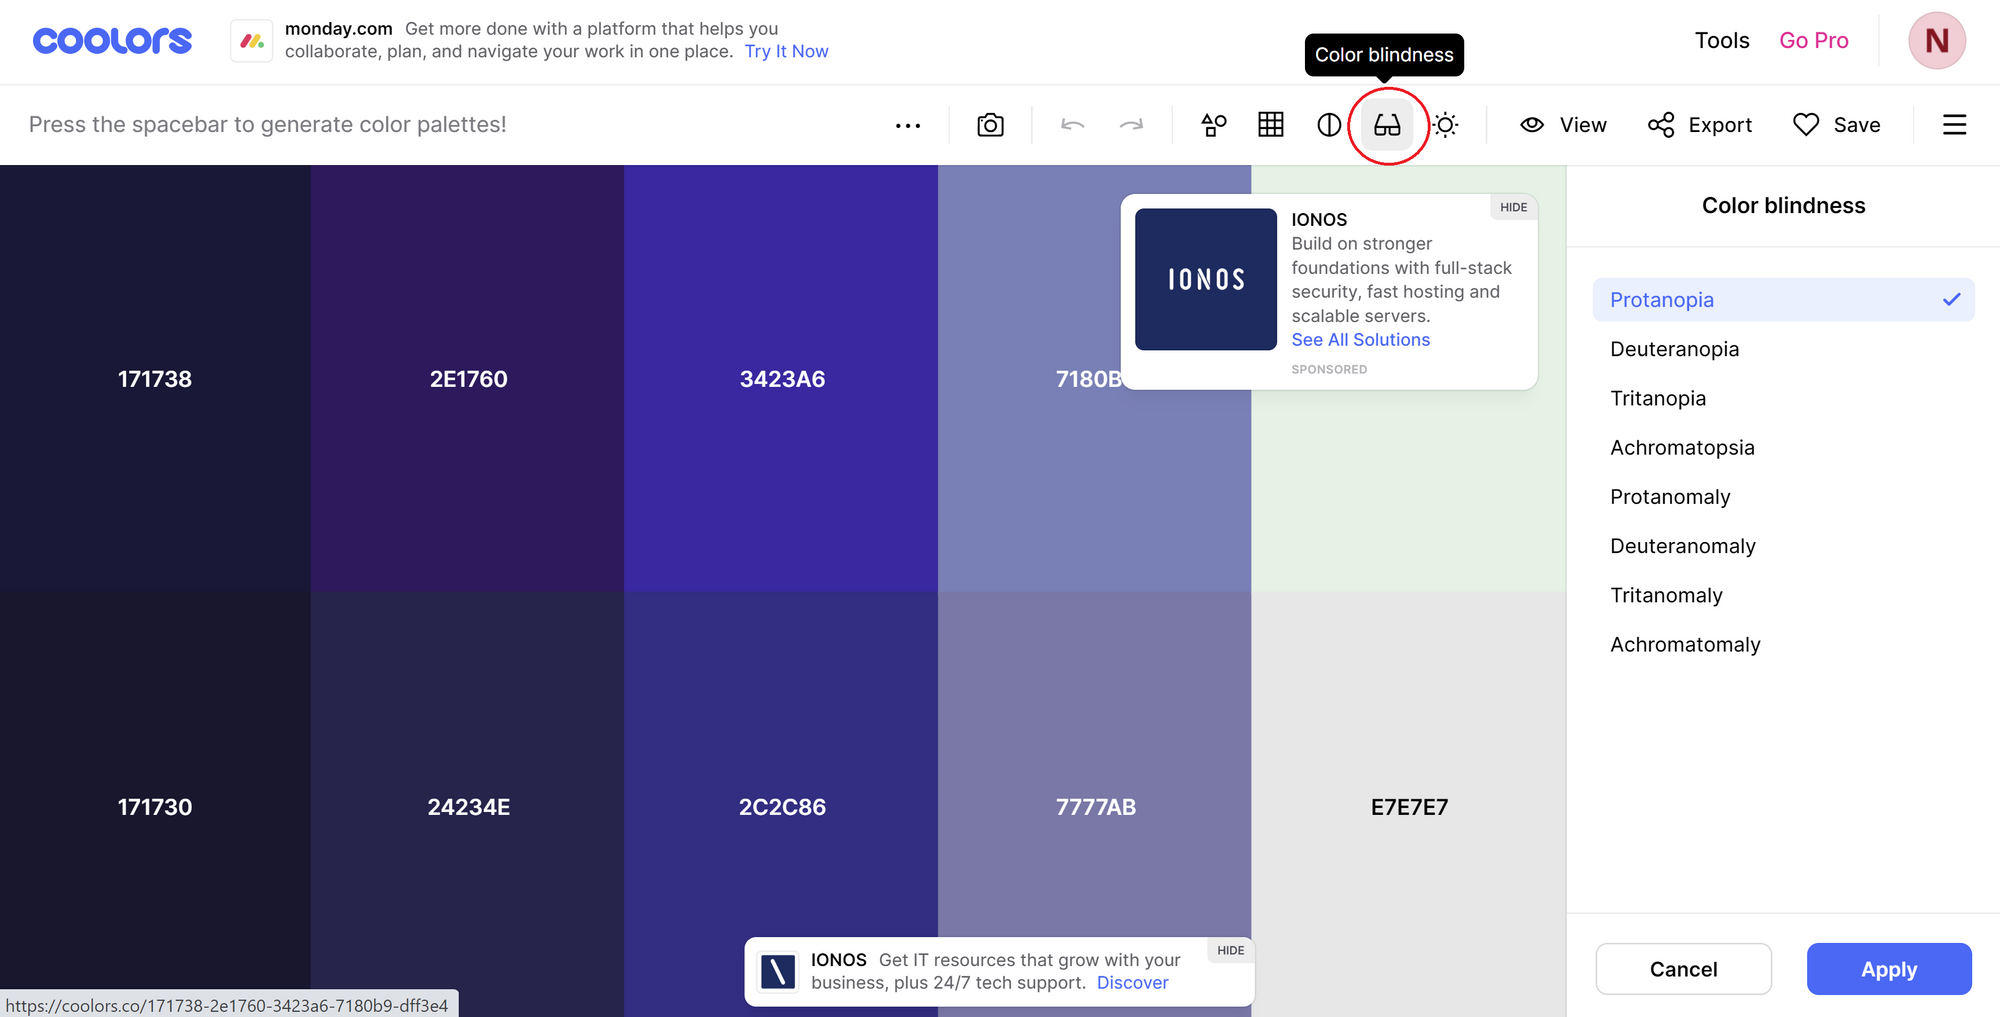
Task: Click the camera icon in toolbar
Action: [990, 125]
